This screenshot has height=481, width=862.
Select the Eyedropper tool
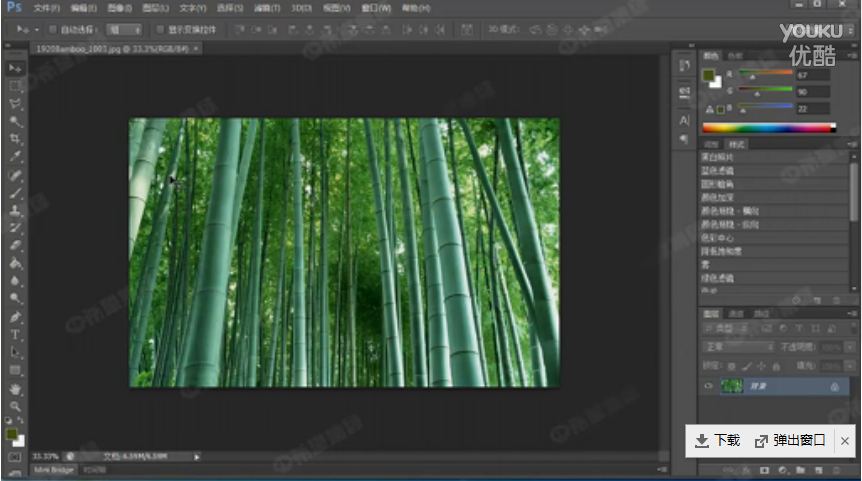pyautogui.click(x=15, y=157)
